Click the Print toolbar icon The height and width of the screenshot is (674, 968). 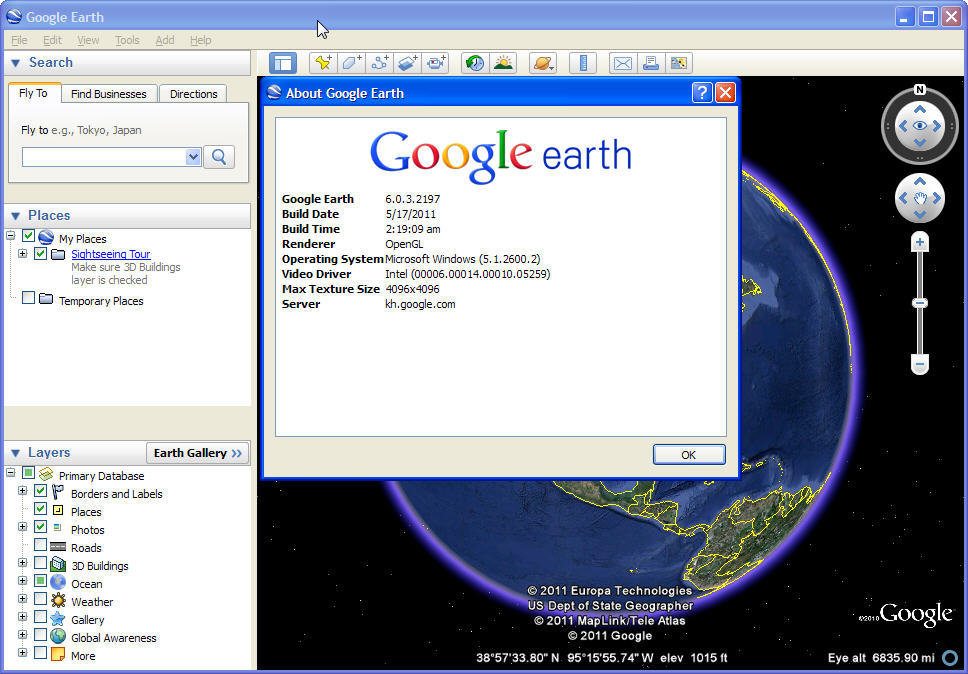(x=650, y=62)
